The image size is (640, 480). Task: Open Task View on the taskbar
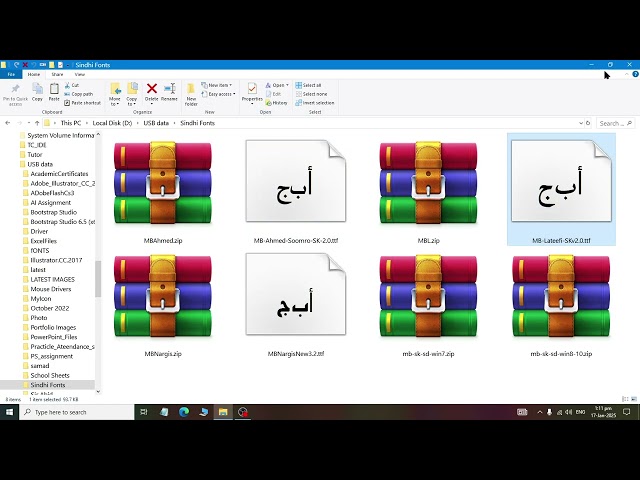[x=144, y=412]
